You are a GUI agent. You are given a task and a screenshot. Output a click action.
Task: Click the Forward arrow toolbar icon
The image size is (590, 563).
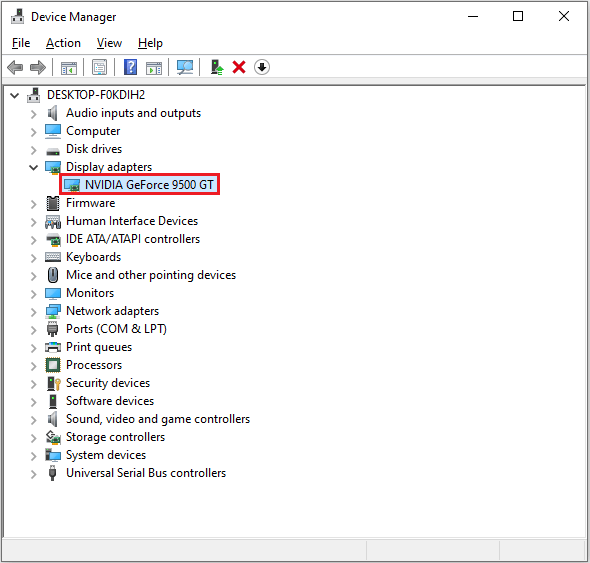38,68
